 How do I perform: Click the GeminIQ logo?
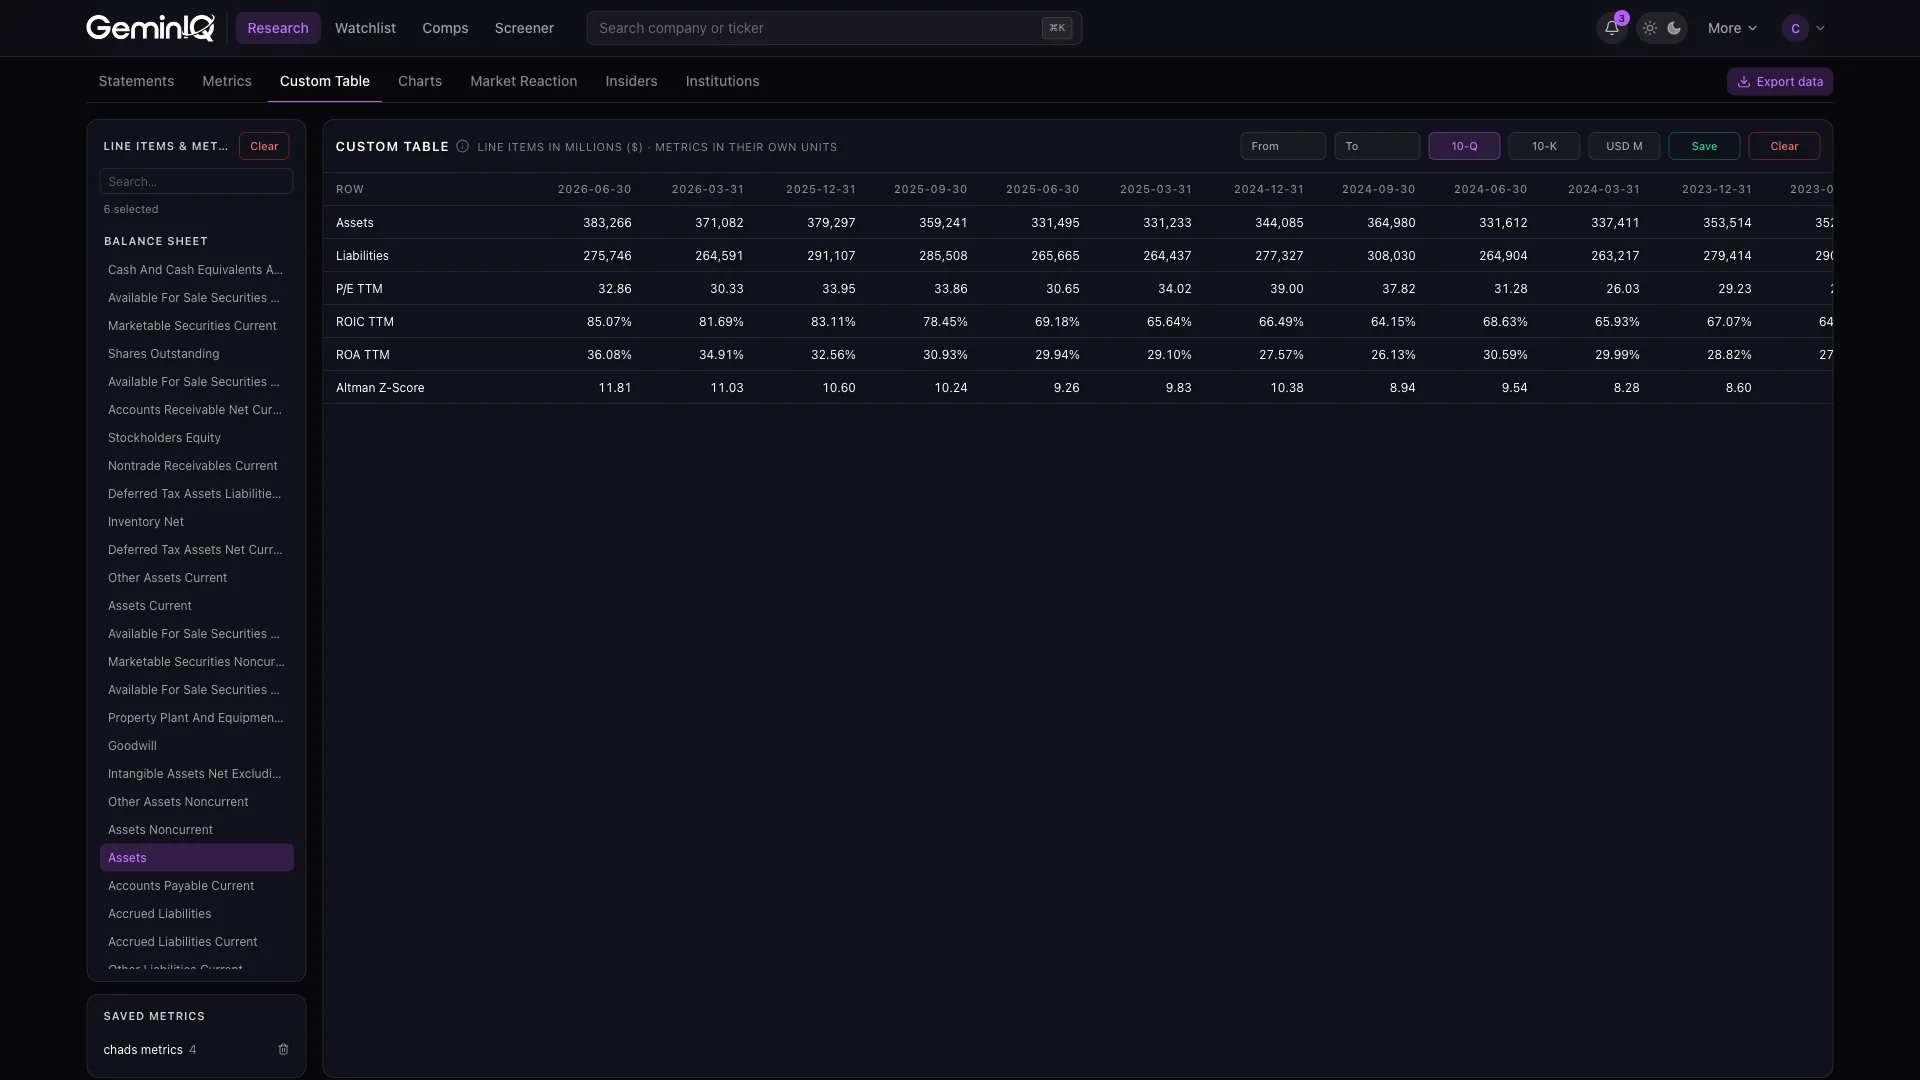click(x=150, y=28)
